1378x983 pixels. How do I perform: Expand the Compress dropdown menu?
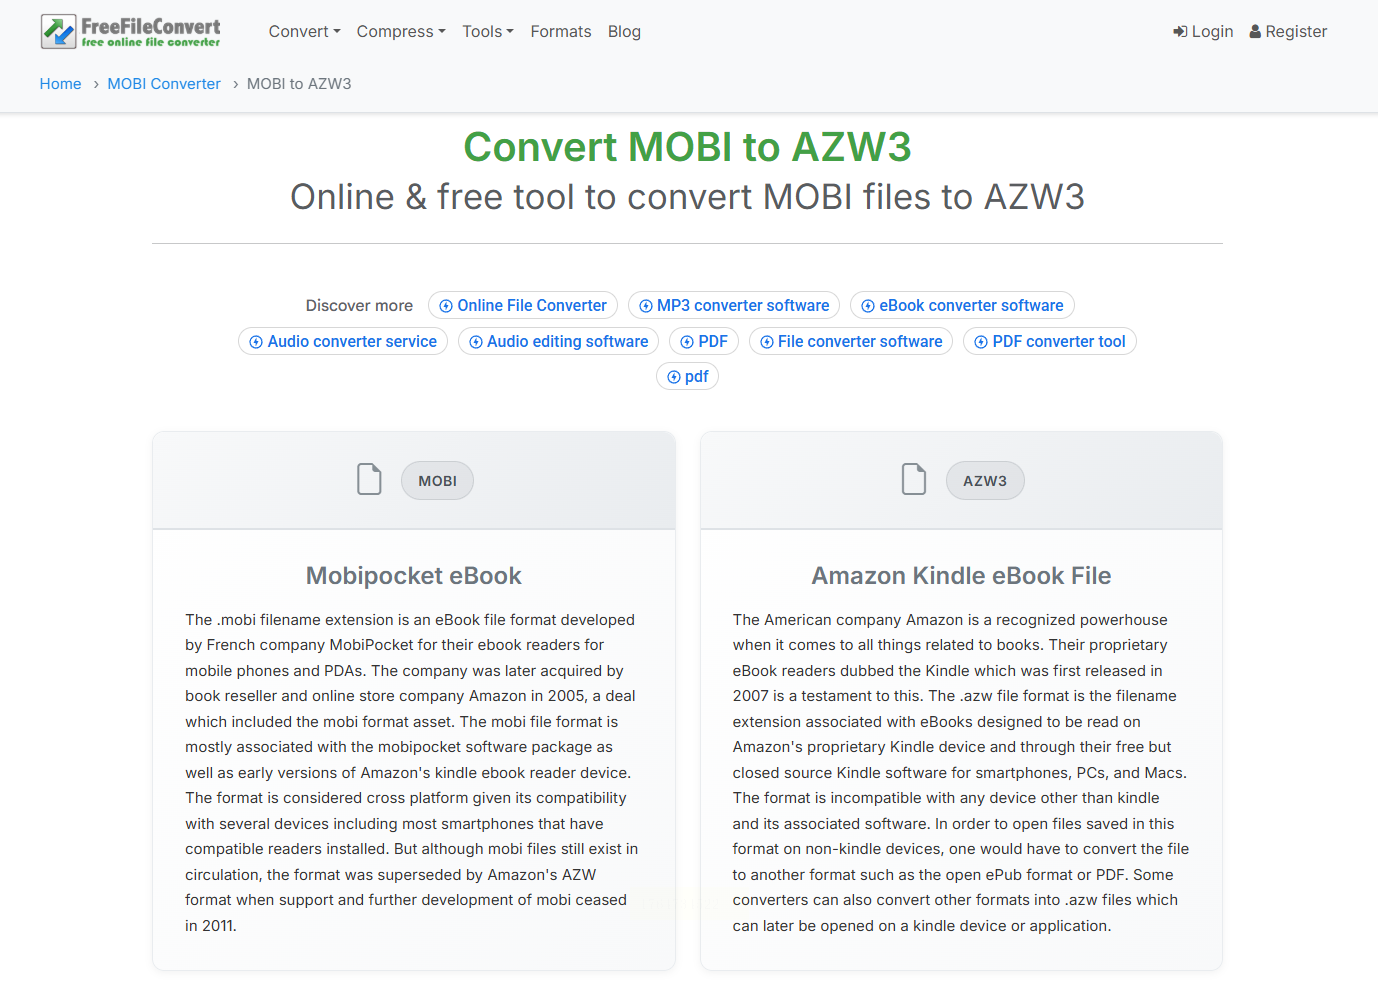[401, 32]
